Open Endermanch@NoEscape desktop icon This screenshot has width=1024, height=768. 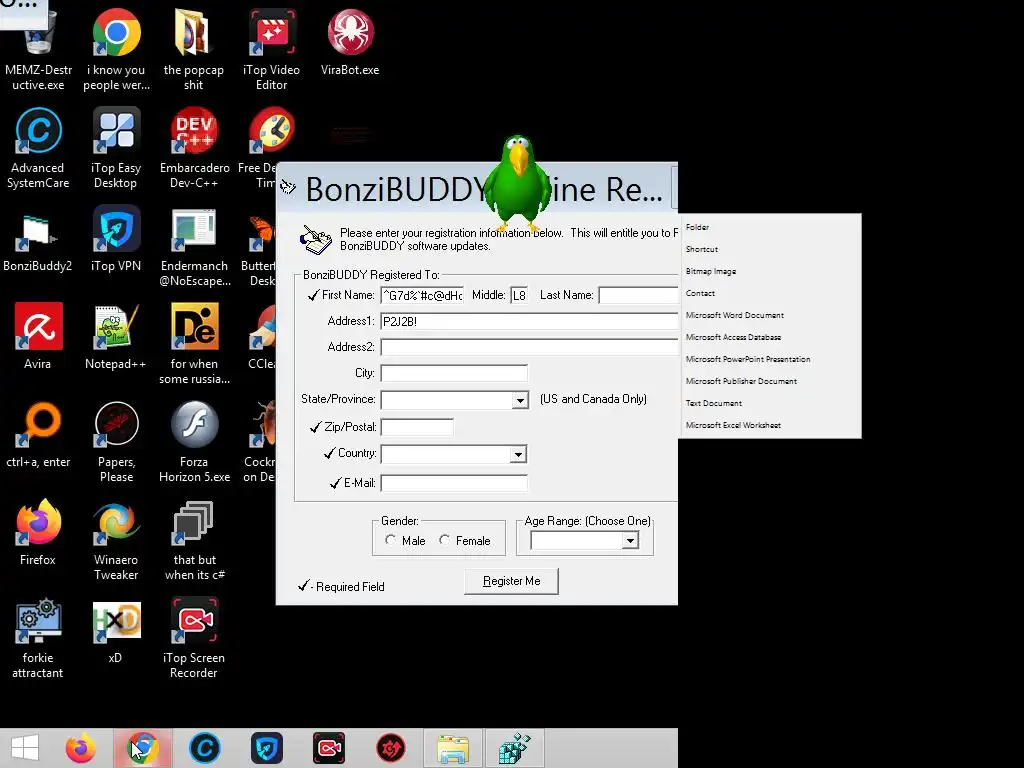click(194, 246)
